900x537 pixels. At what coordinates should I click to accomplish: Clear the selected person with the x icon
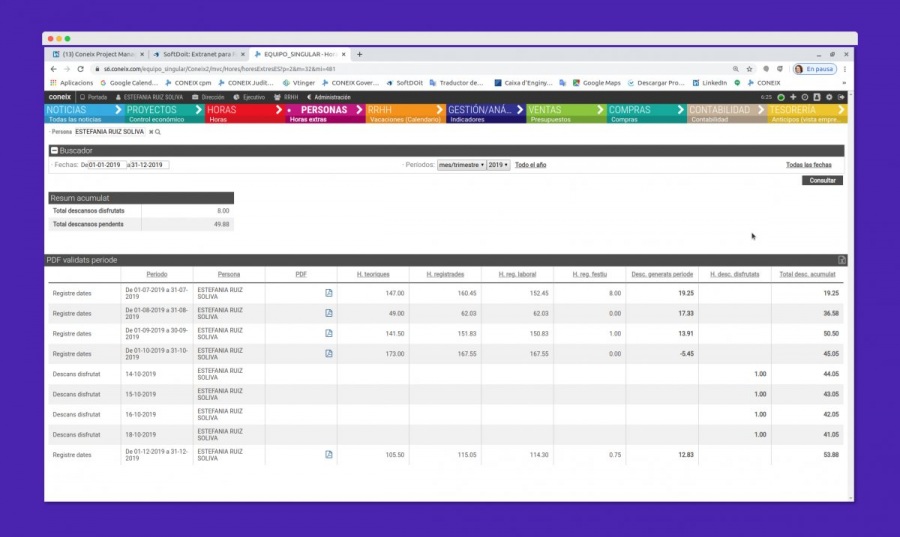[x=151, y=132]
